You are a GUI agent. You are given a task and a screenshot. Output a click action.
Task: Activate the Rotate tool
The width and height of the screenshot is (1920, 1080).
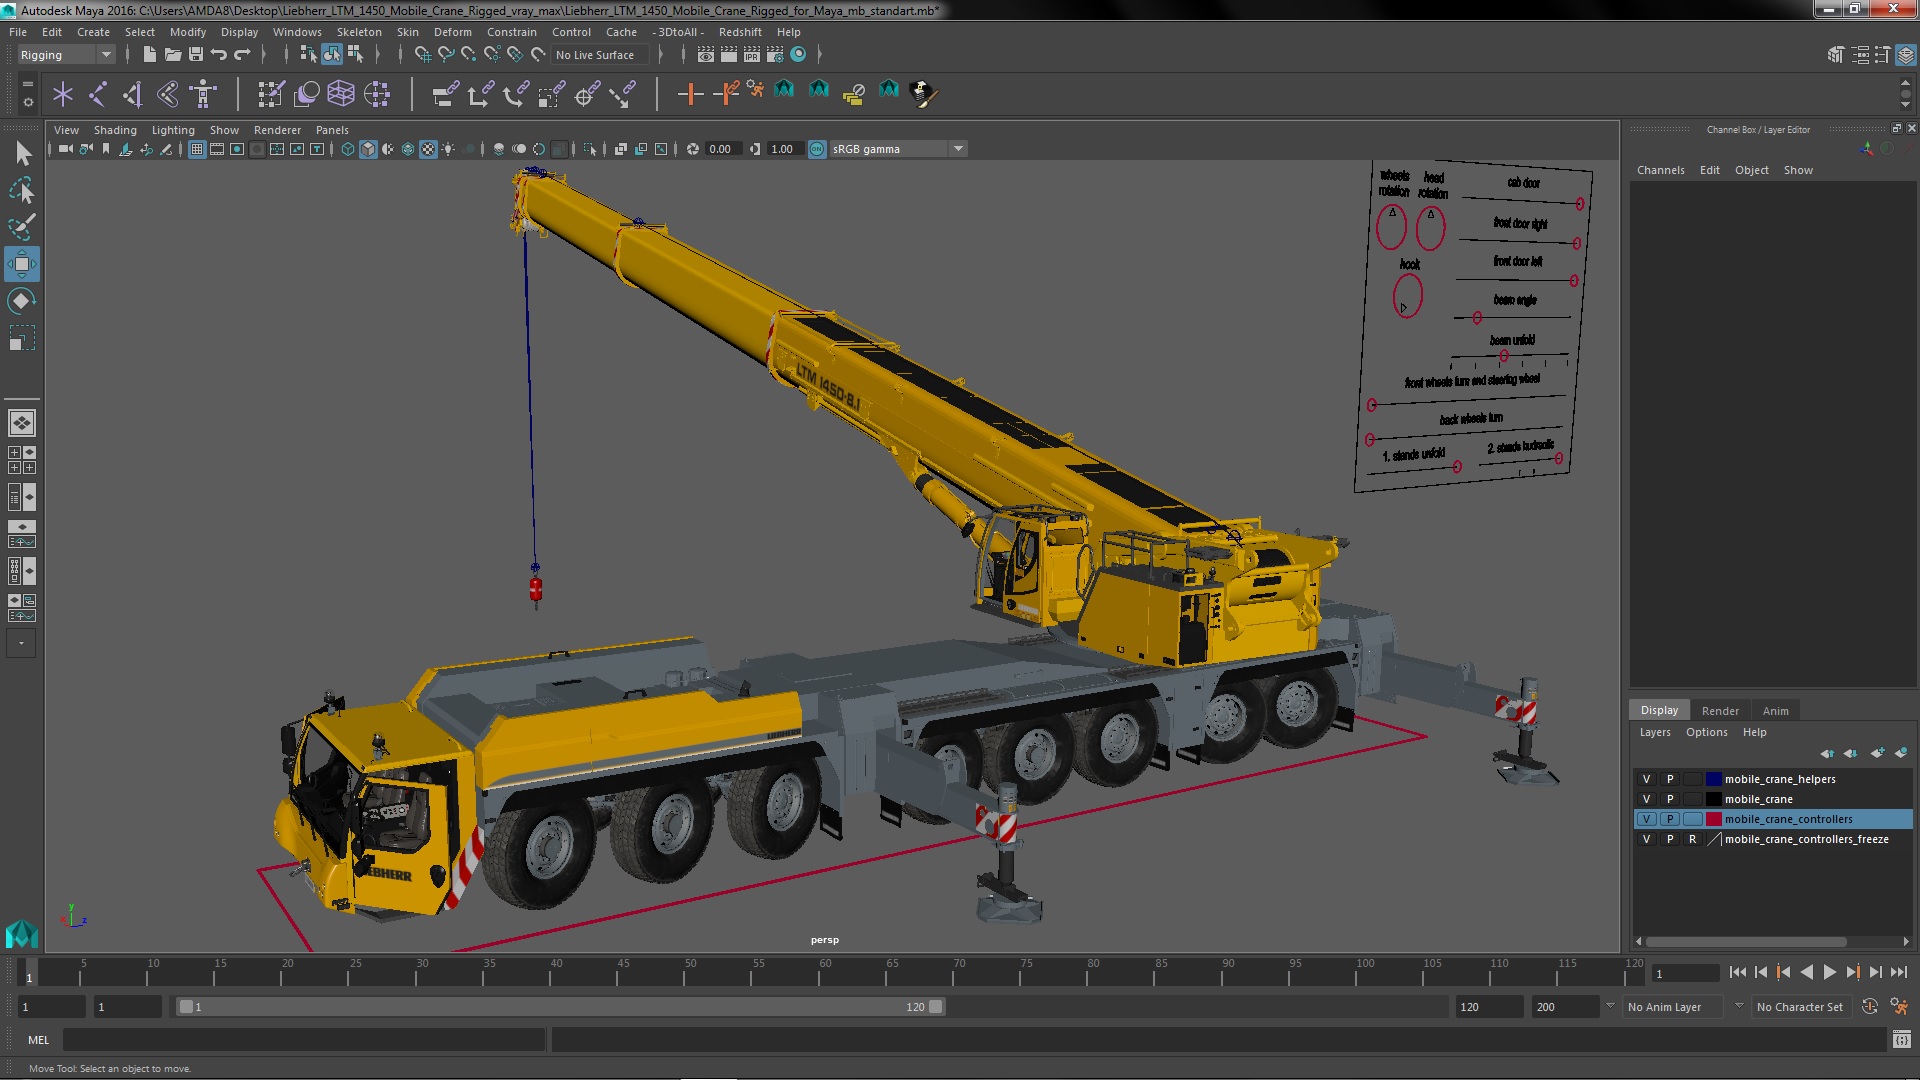click(21, 301)
